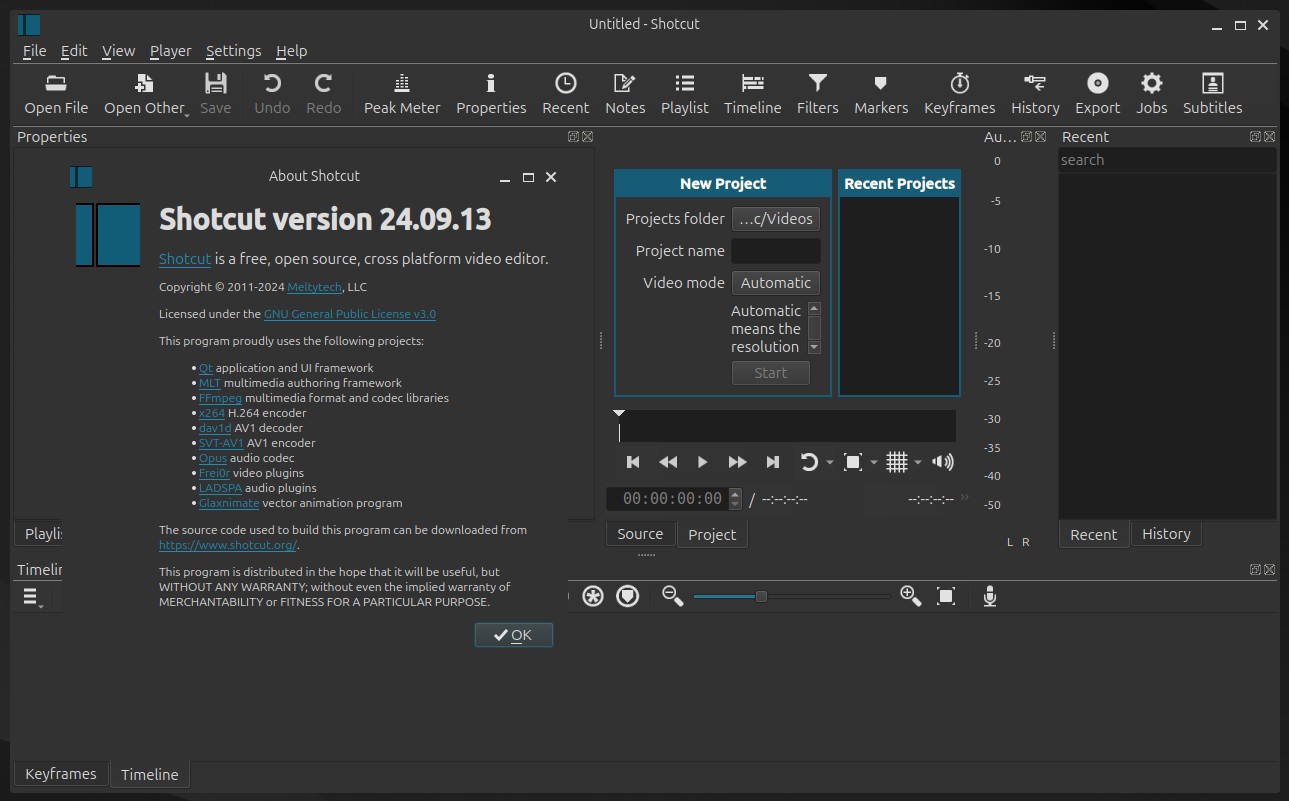
Task: Toggle ripple all tracks in timeline
Action: tap(593, 597)
